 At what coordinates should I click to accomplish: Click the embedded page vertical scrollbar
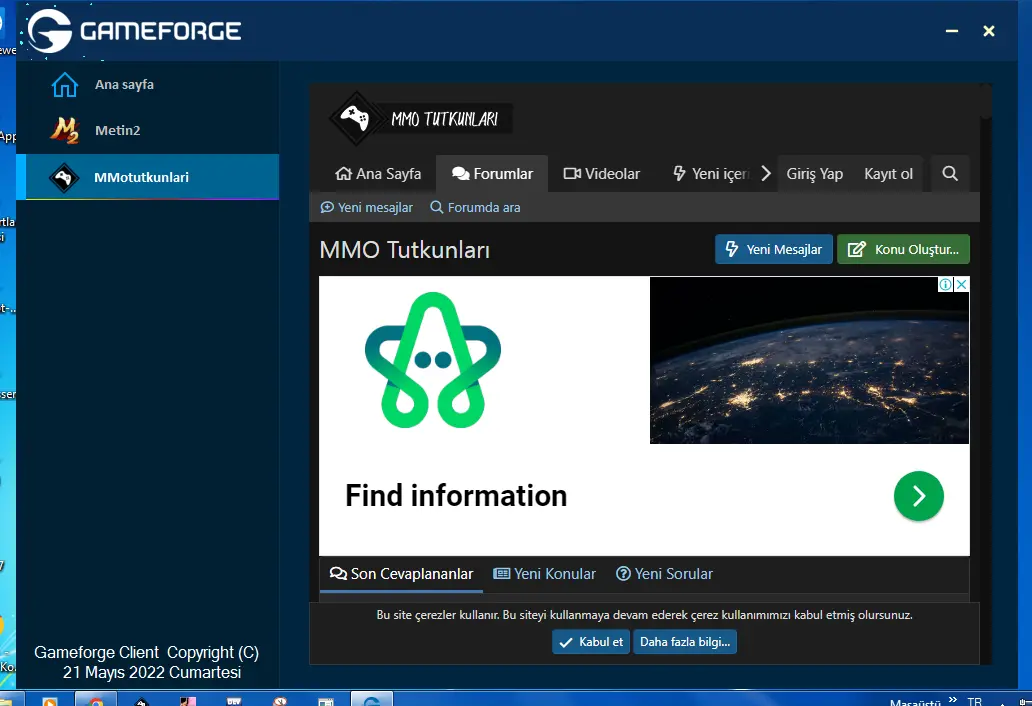[x=985, y=103]
